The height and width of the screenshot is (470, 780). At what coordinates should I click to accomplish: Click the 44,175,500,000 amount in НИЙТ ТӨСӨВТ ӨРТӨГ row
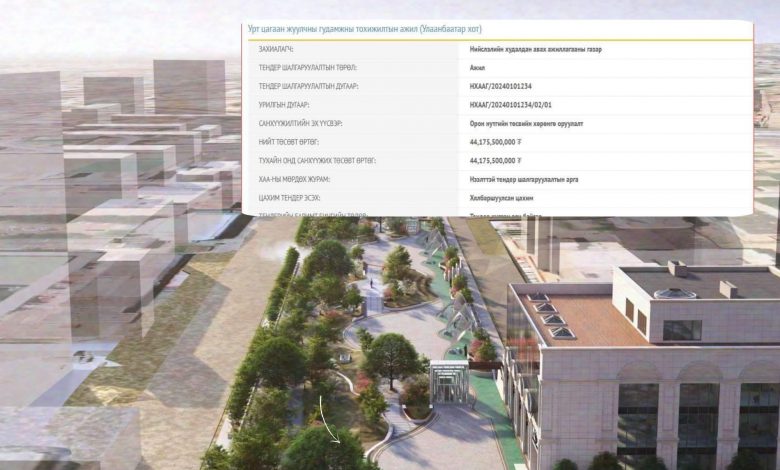pyautogui.click(x=495, y=142)
